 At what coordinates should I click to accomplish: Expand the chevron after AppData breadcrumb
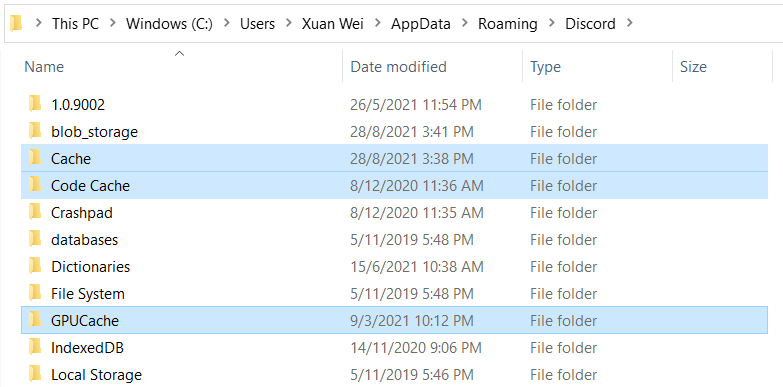tap(464, 23)
